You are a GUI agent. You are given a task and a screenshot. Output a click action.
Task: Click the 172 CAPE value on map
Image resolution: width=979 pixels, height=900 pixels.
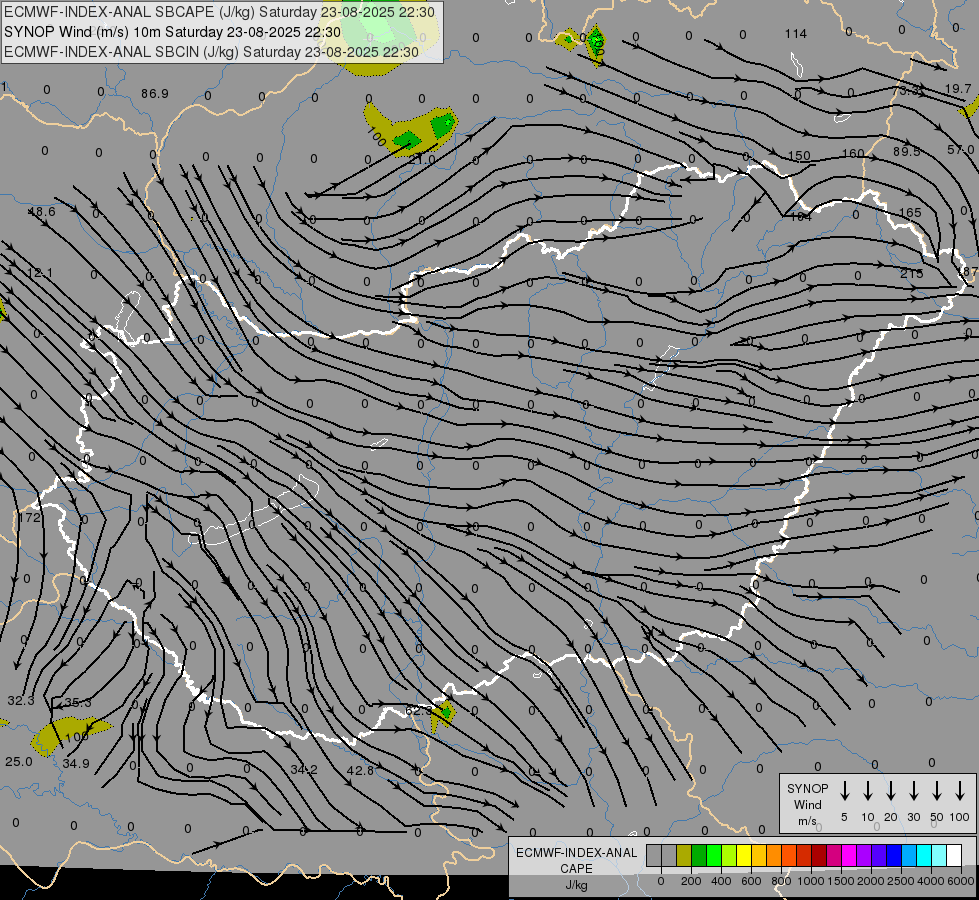[29, 518]
